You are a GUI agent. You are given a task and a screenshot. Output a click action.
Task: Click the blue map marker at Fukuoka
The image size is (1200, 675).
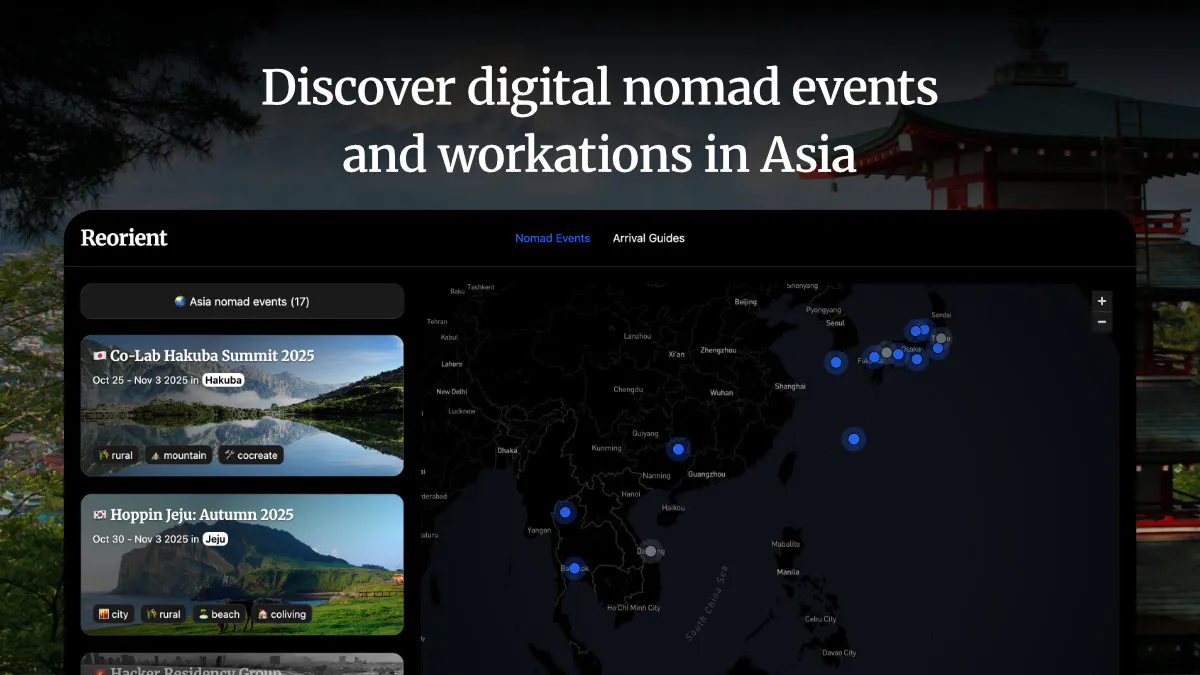[874, 356]
